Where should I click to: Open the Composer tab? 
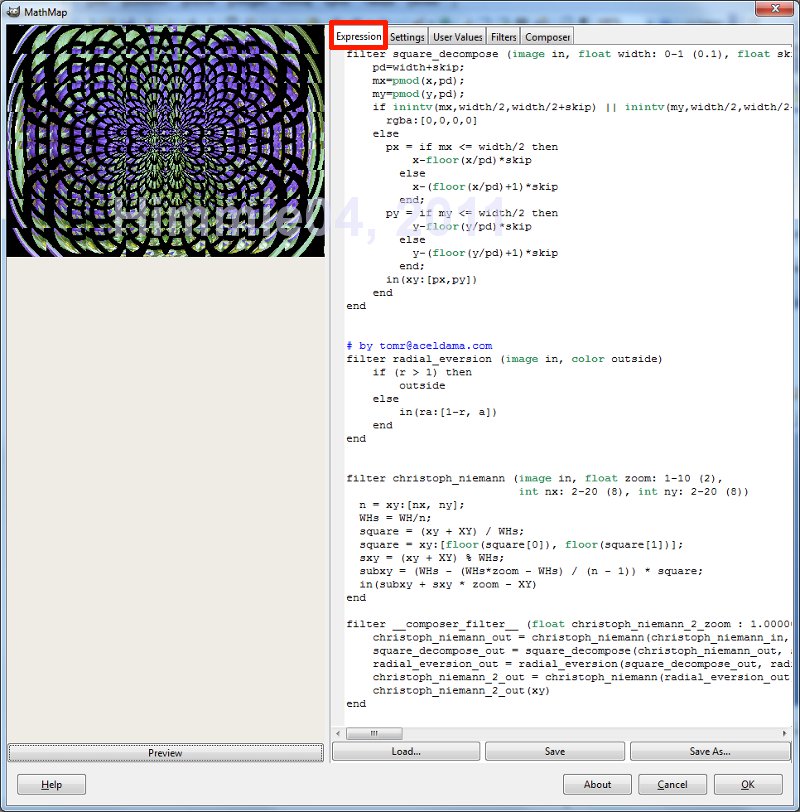pyautogui.click(x=547, y=37)
